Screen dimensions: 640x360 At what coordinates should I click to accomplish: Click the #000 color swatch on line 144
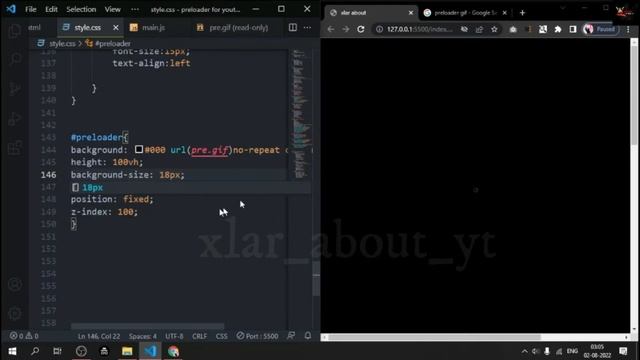139,149
